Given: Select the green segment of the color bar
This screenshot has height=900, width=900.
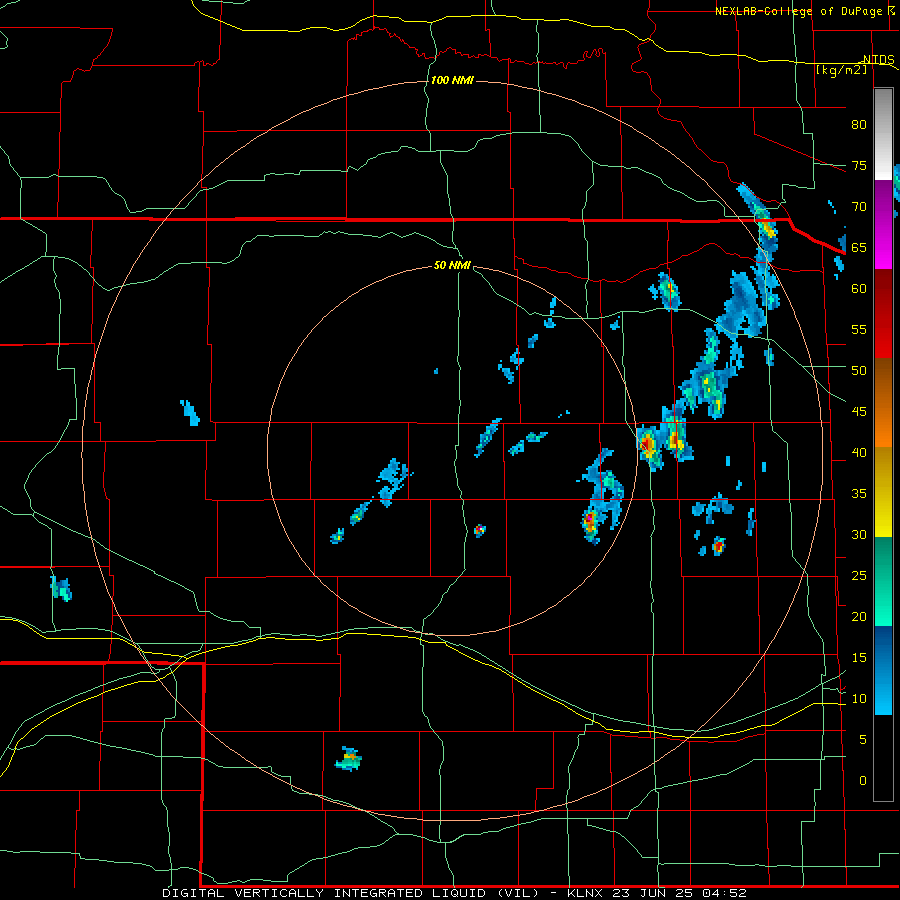Looking at the screenshot, I should [x=883, y=581].
